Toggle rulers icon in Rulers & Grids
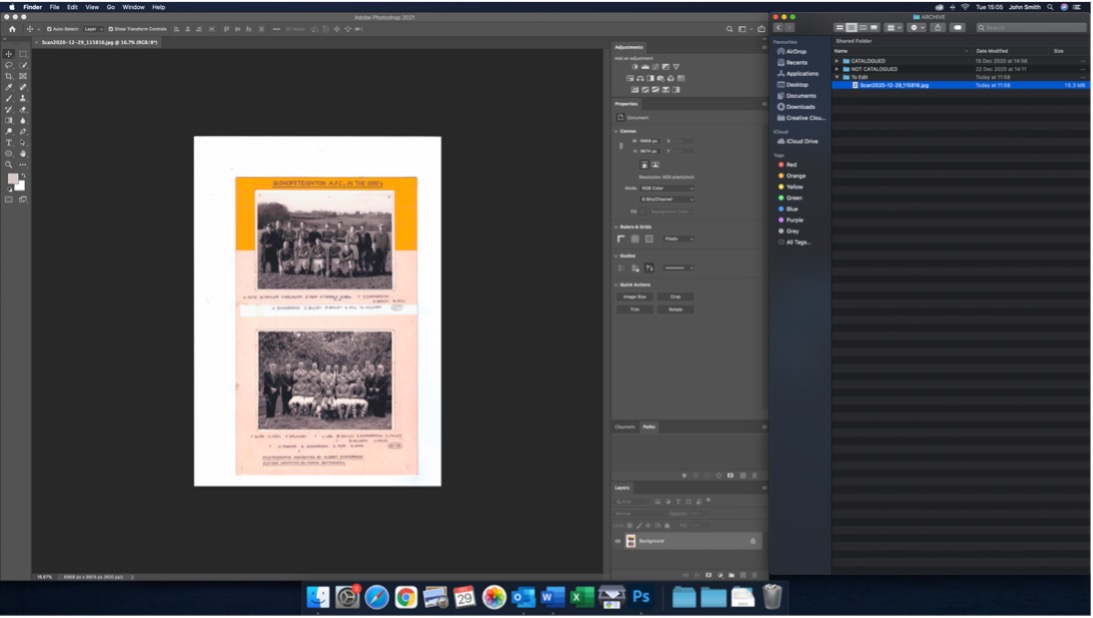The width and height of the screenshot is (1093, 618). [621, 239]
